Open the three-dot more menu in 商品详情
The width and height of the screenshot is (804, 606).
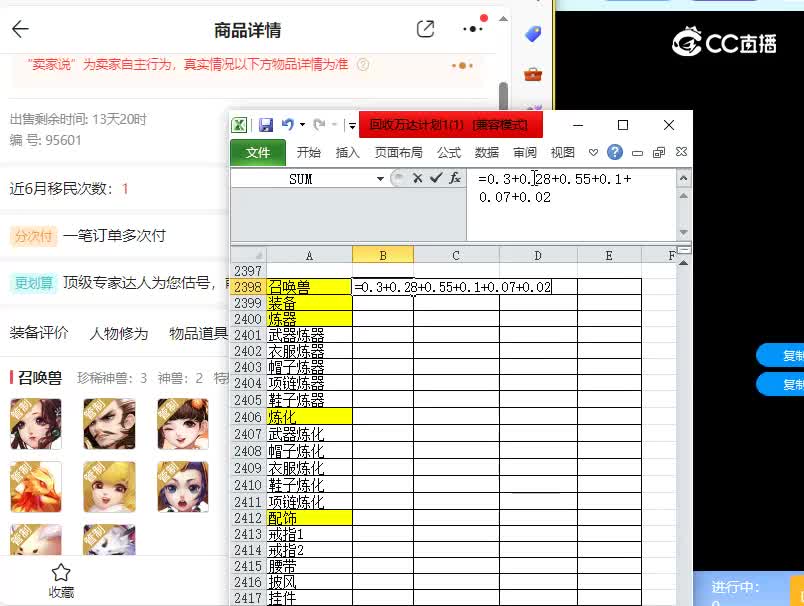(472, 29)
